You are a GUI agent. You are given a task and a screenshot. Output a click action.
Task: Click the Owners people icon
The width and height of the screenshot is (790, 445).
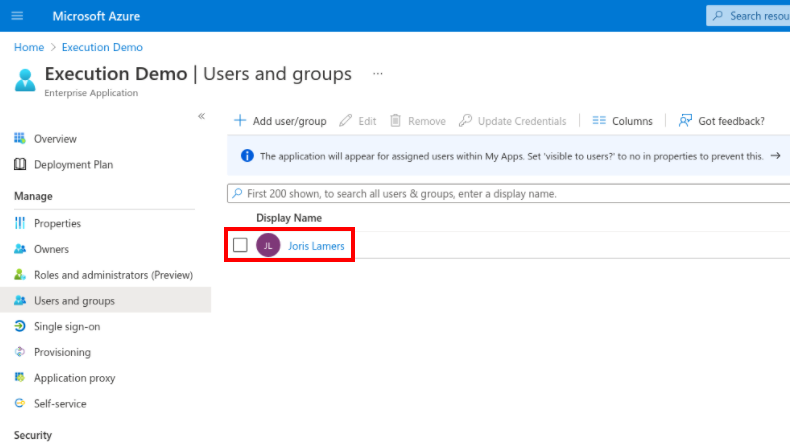coord(20,248)
